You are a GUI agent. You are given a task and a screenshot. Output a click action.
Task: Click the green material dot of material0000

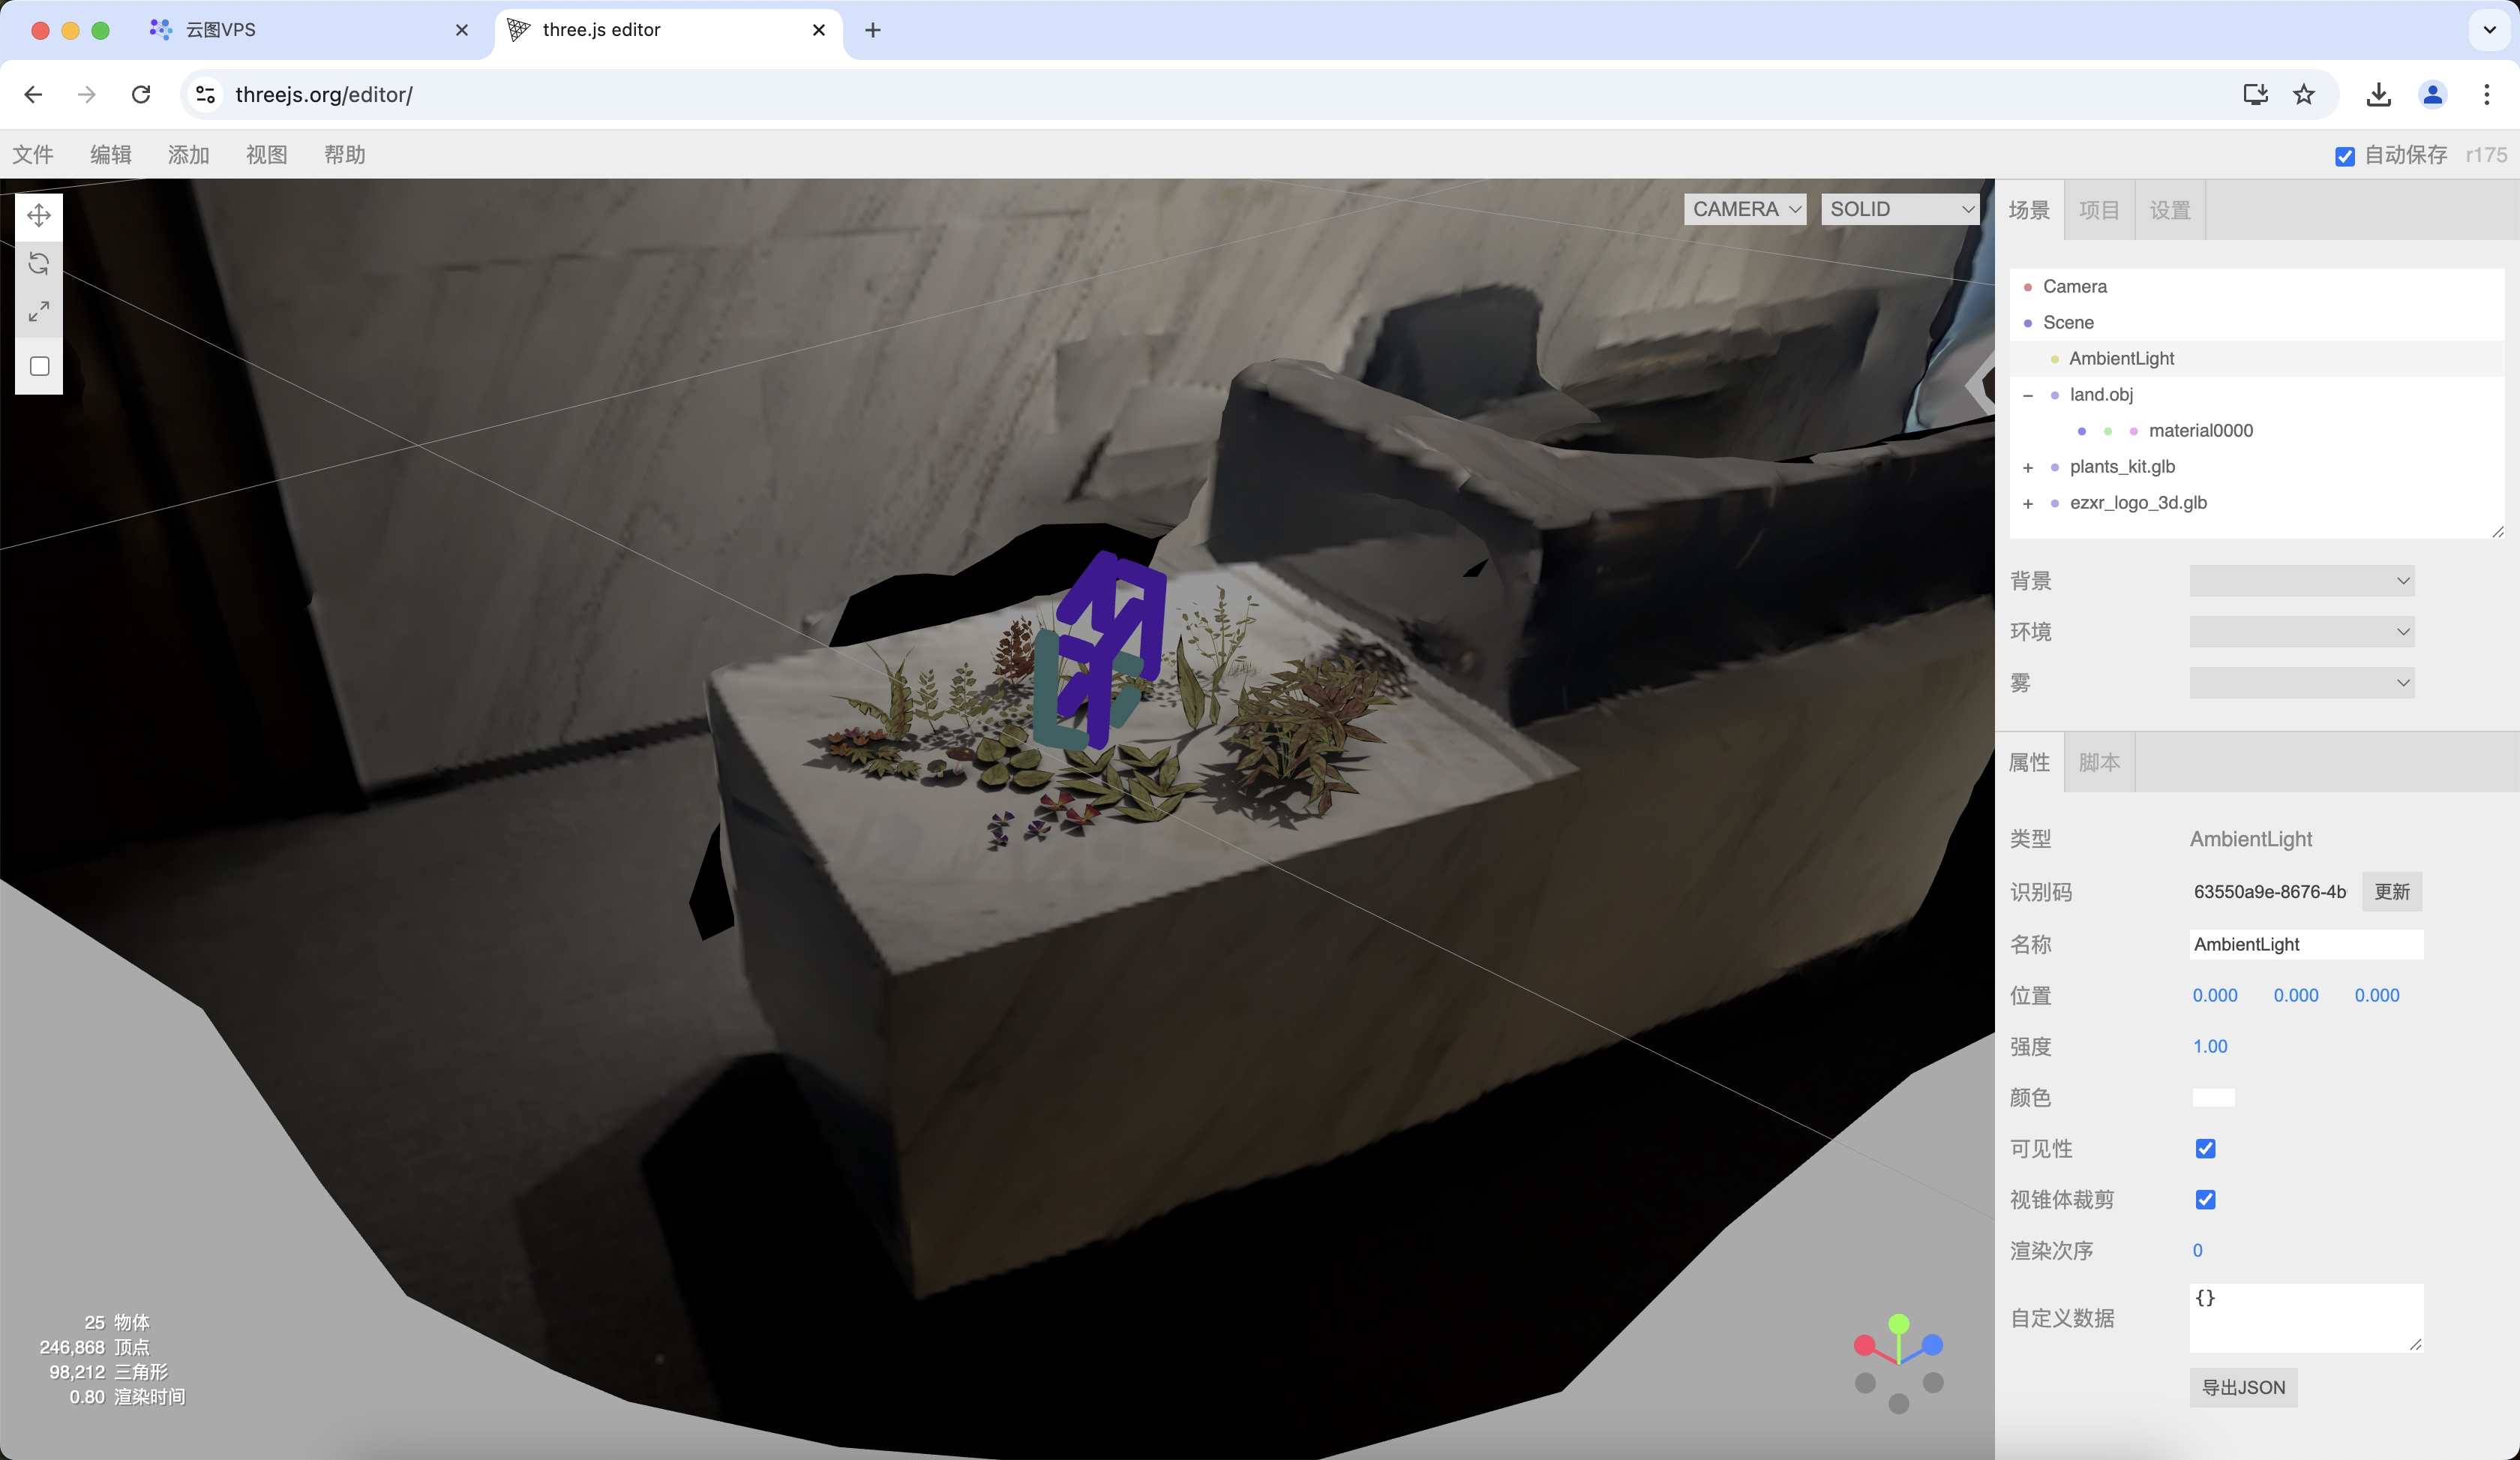[2108, 431]
